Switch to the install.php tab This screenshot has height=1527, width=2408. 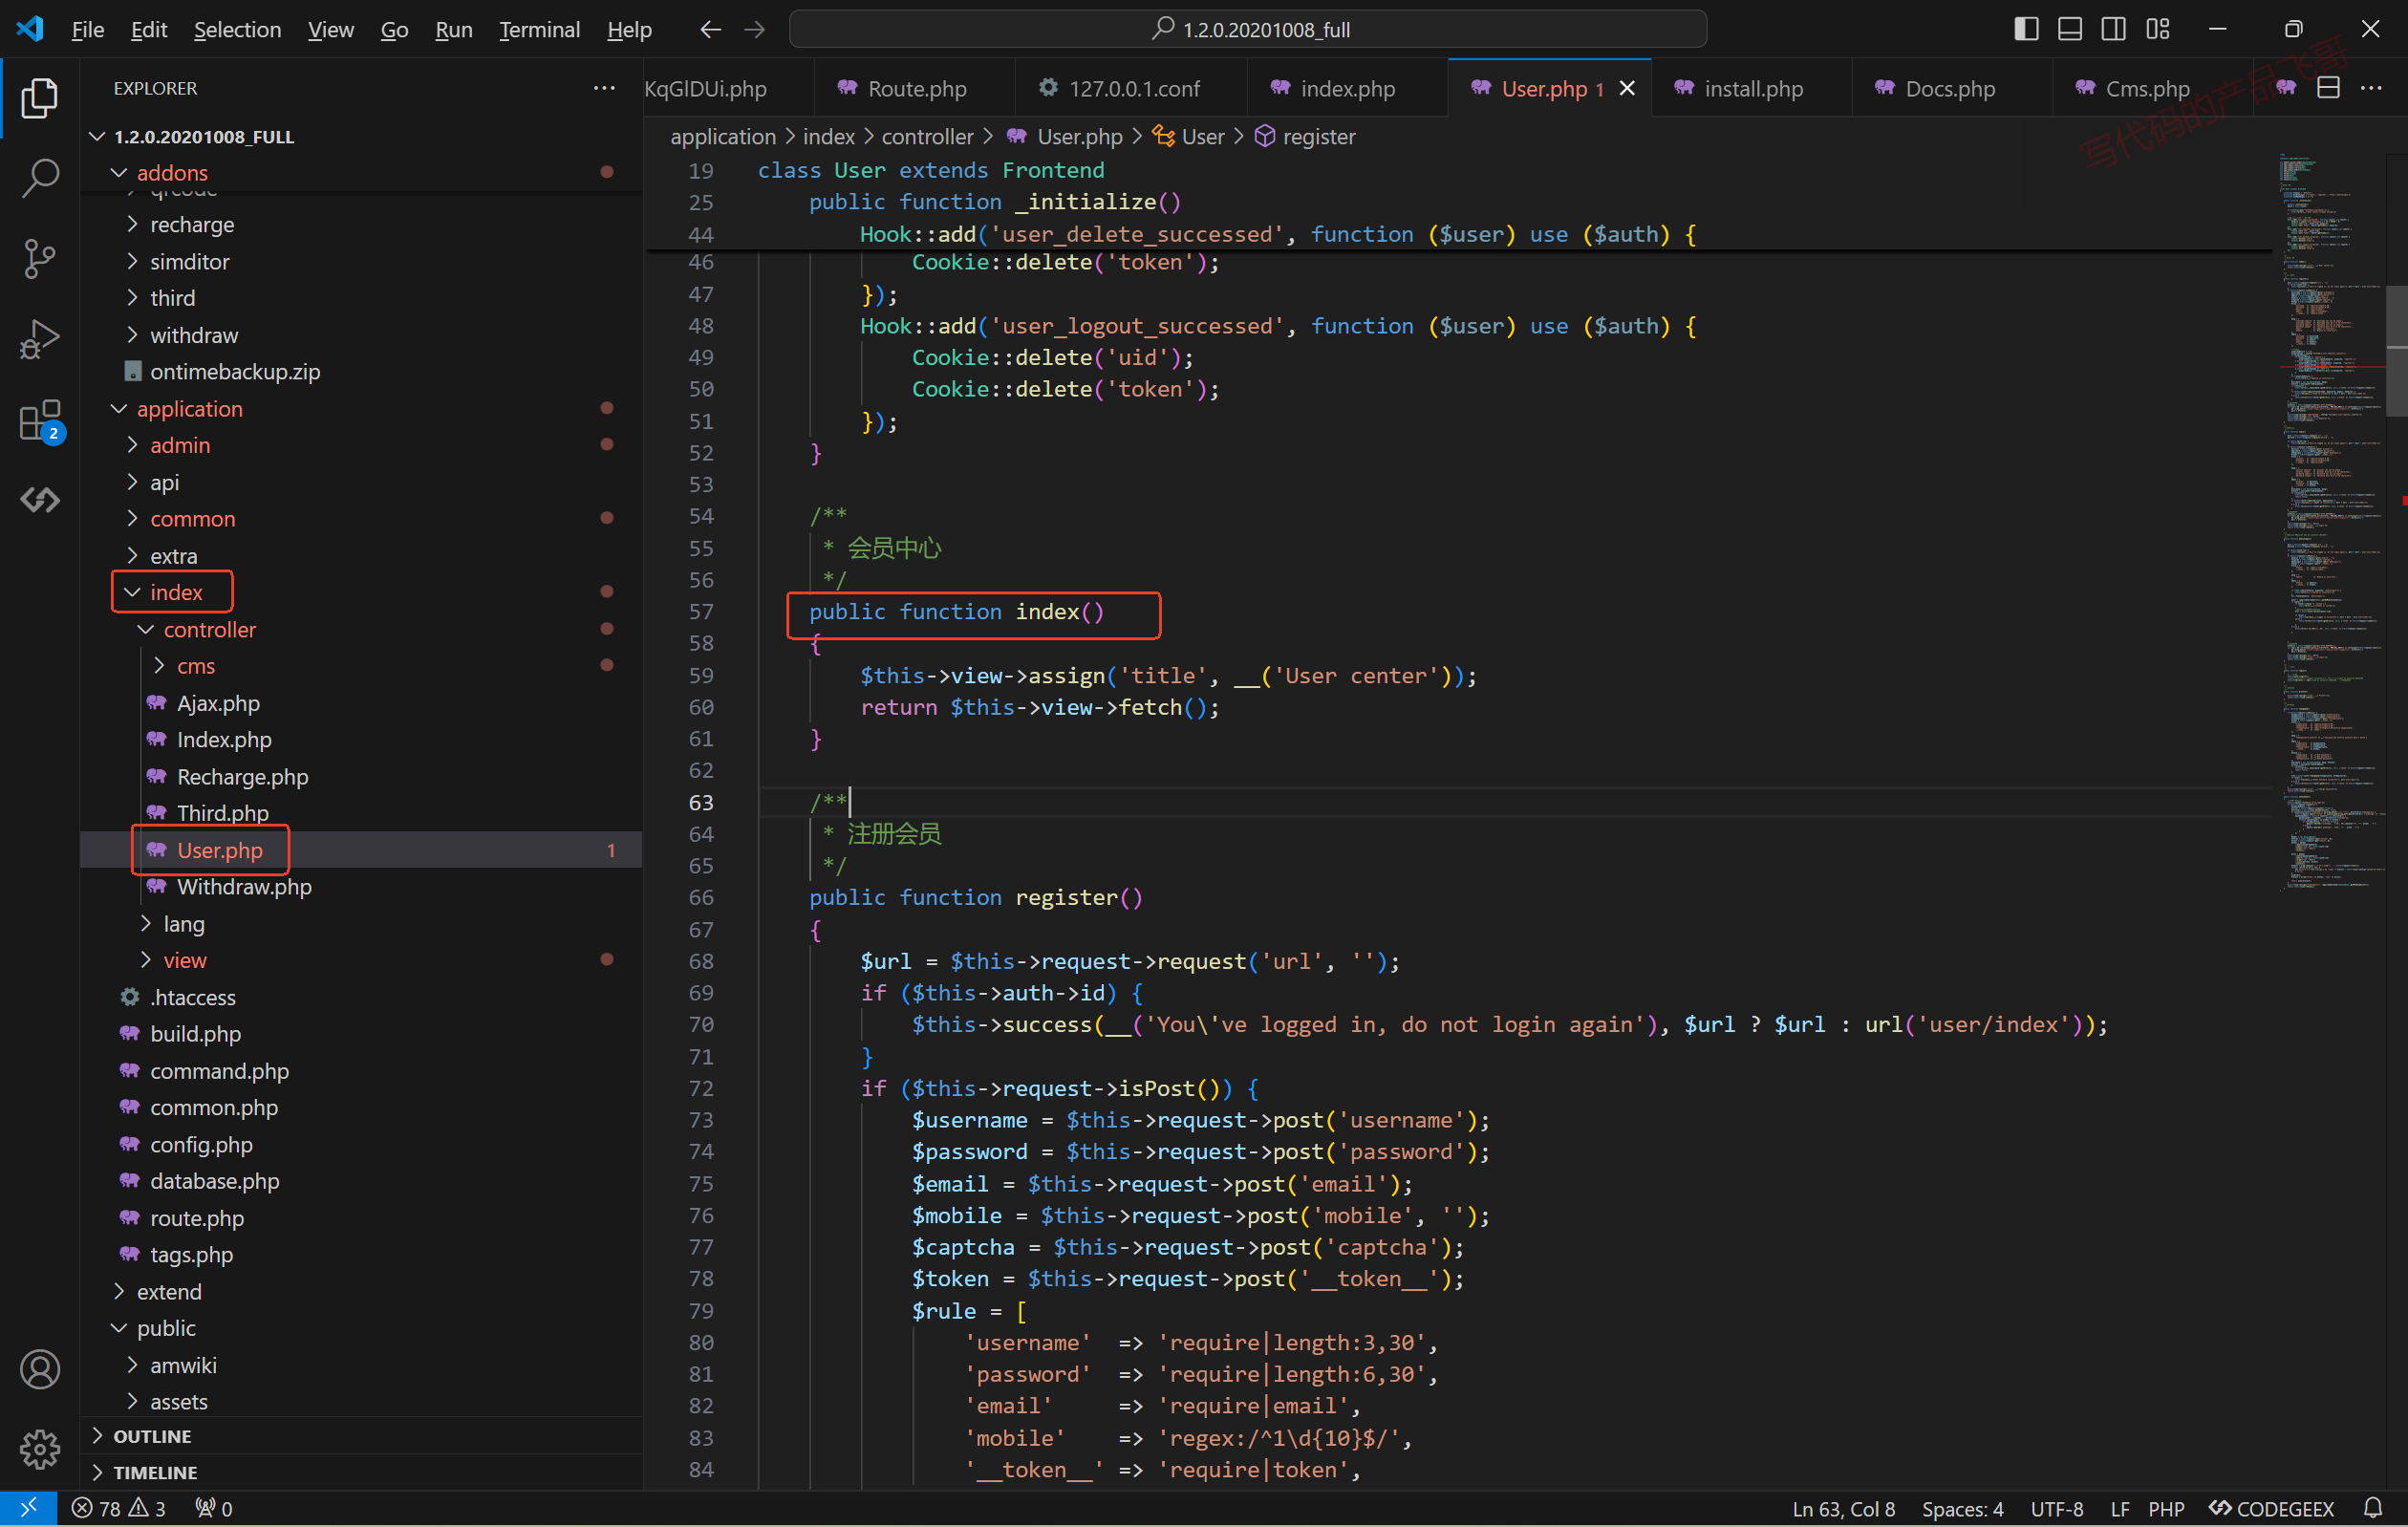(x=1752, y=88)
